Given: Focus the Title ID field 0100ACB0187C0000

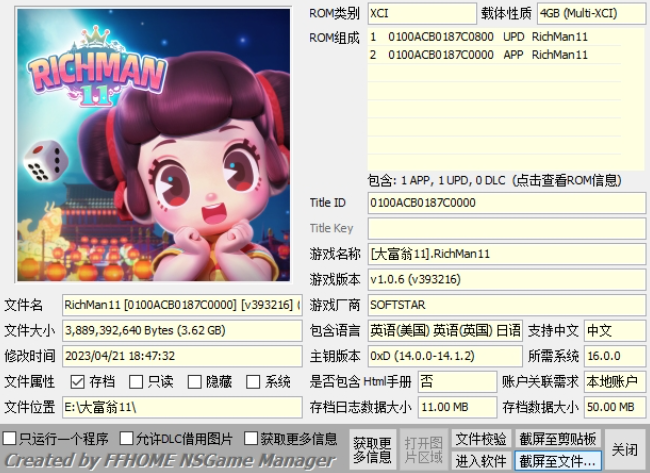Looking at the screenshot, I should click(507, 203).
